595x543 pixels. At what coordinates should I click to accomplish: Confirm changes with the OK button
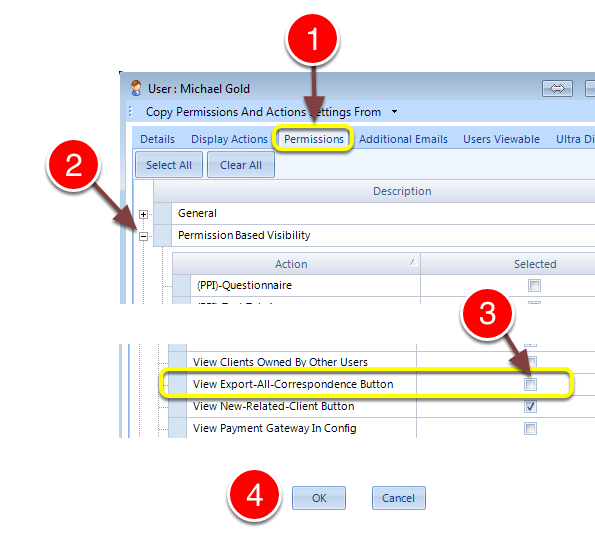[319, 498]
